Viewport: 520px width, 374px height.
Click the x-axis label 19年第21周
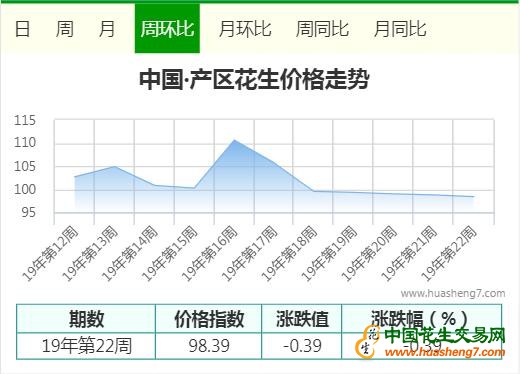pos(409,253)
